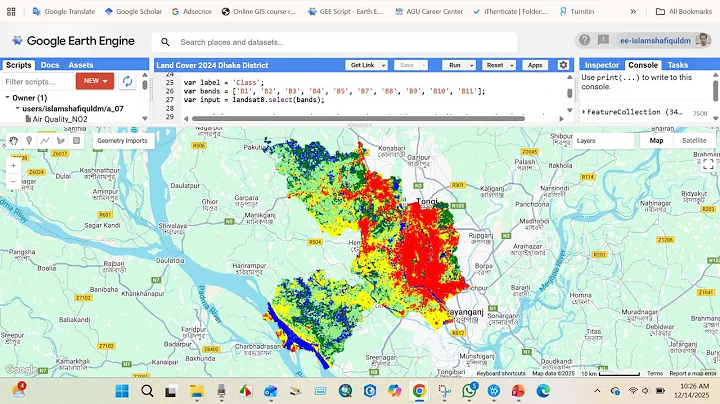Click the search magnifier icon
The width and height of the screenshot is (720, 404).
165,42
